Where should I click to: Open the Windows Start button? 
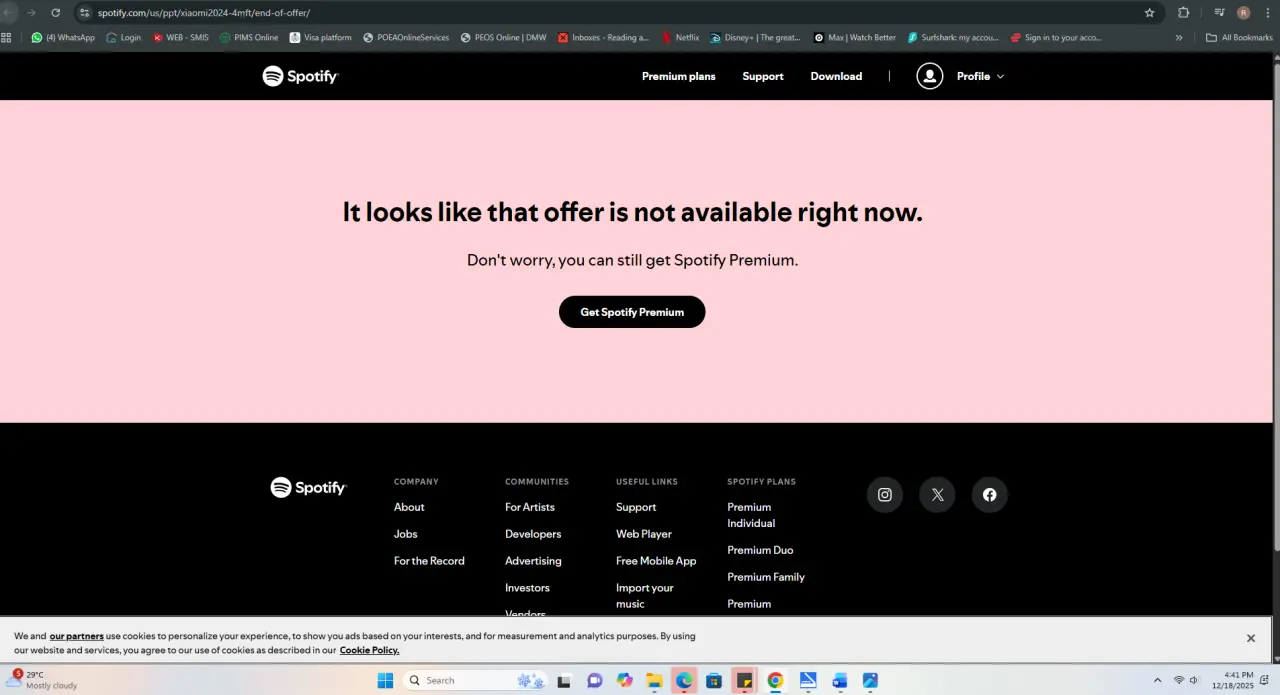[385, 681]
